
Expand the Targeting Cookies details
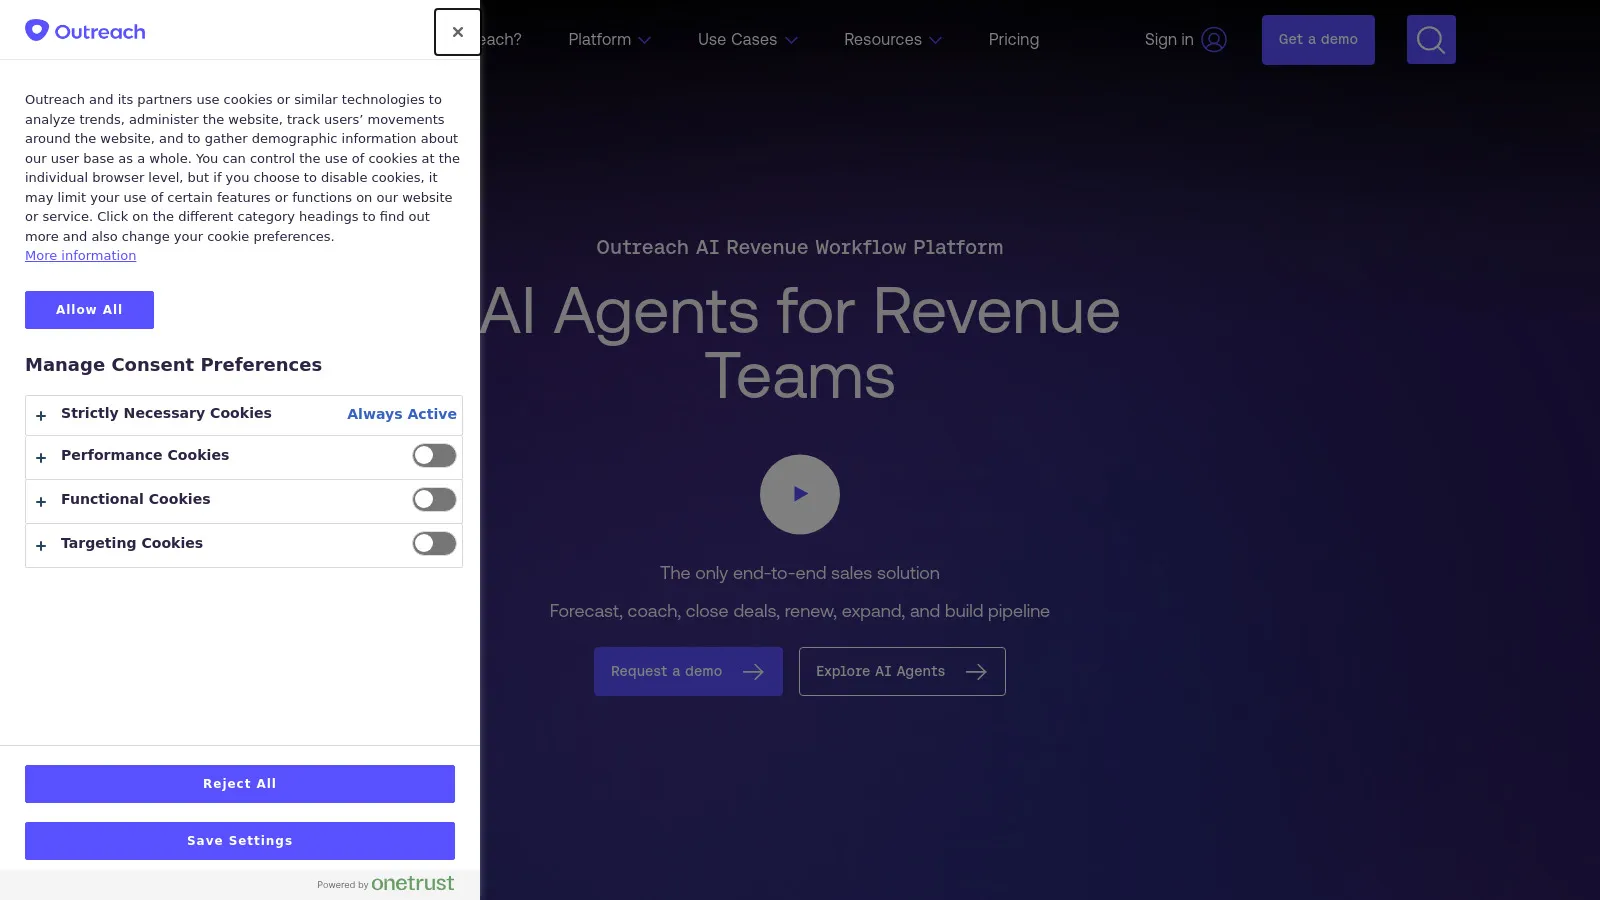41,545
